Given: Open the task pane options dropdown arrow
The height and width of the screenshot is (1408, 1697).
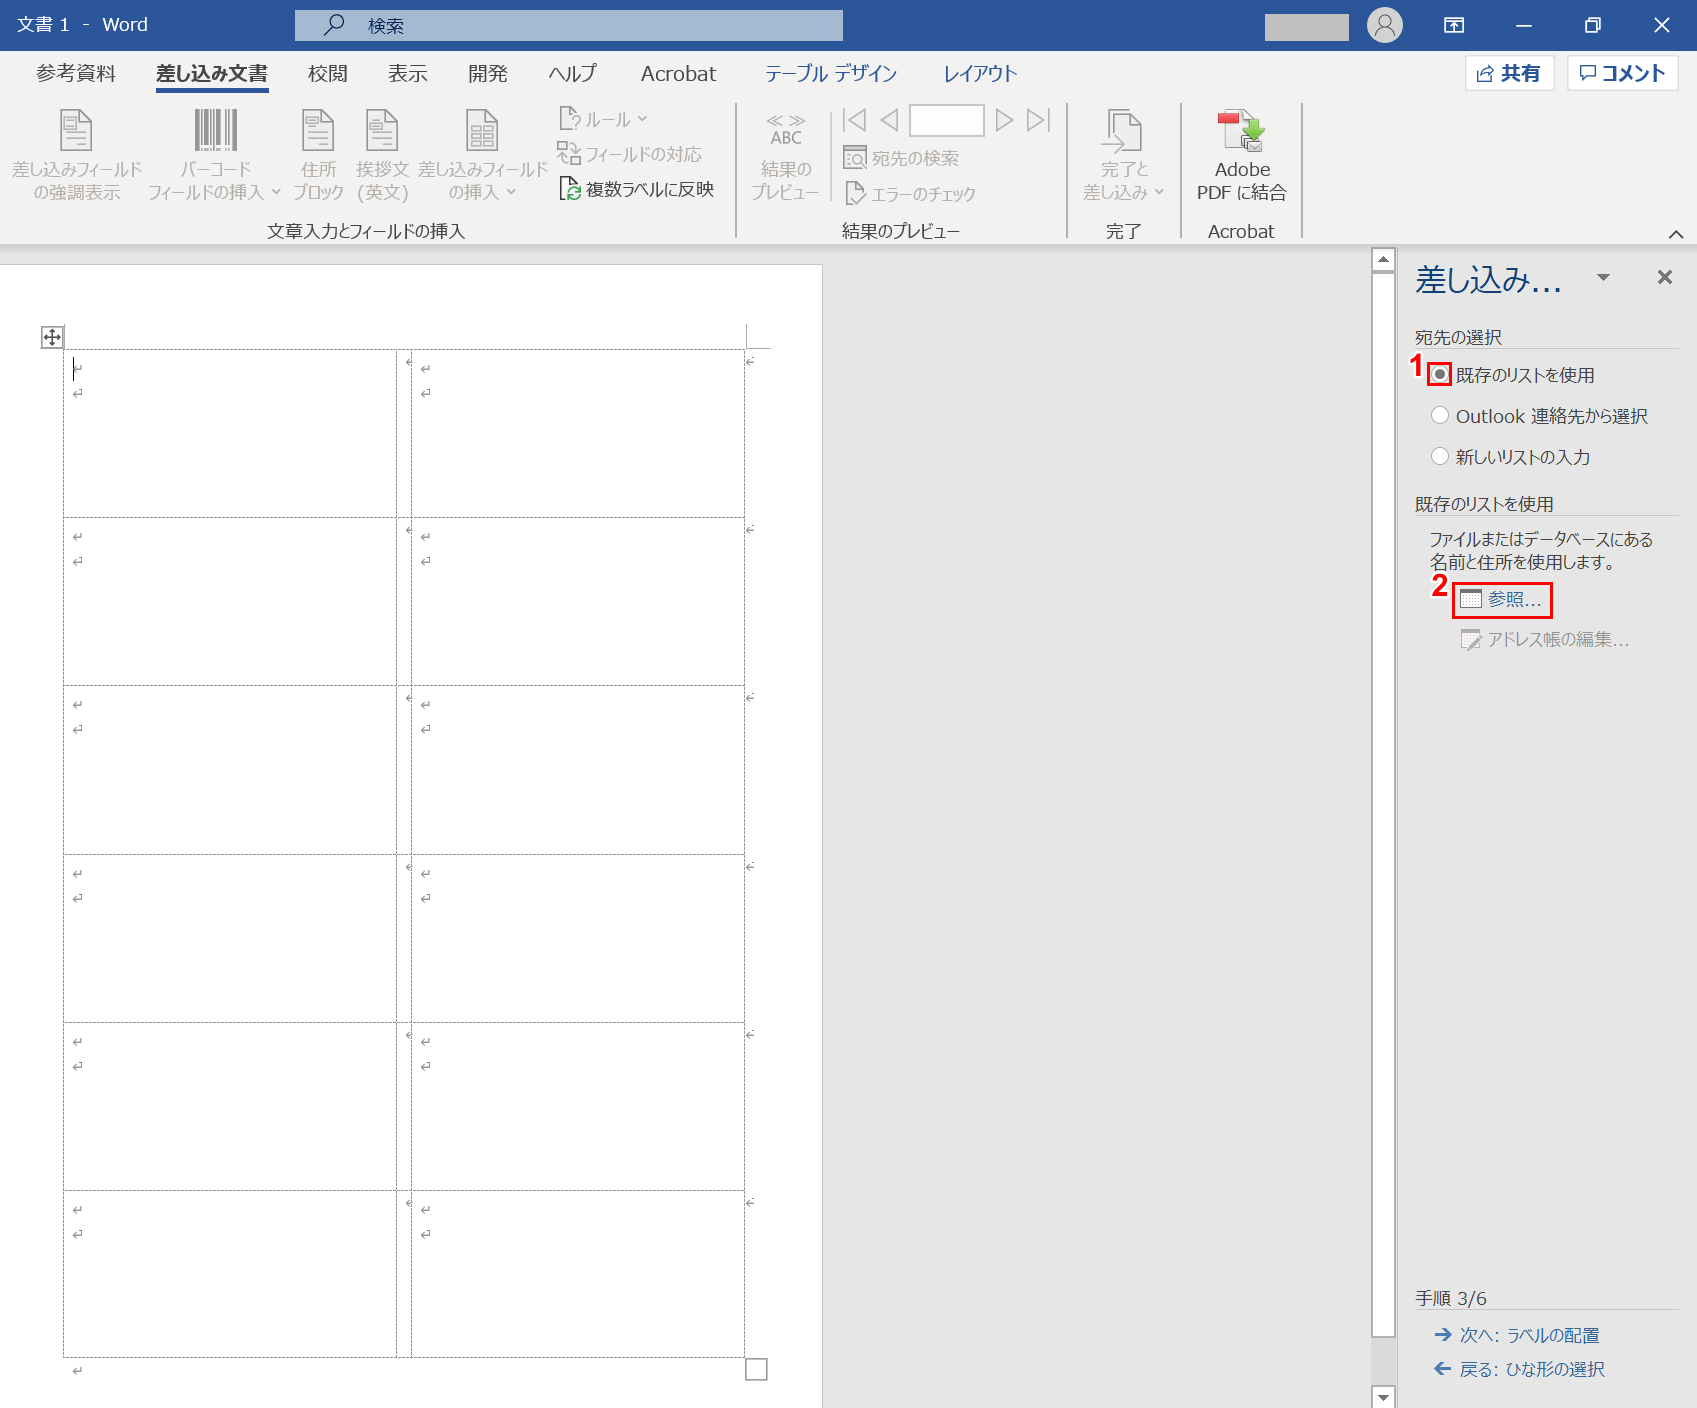Looking at the screenshot, I should 1603,277.
